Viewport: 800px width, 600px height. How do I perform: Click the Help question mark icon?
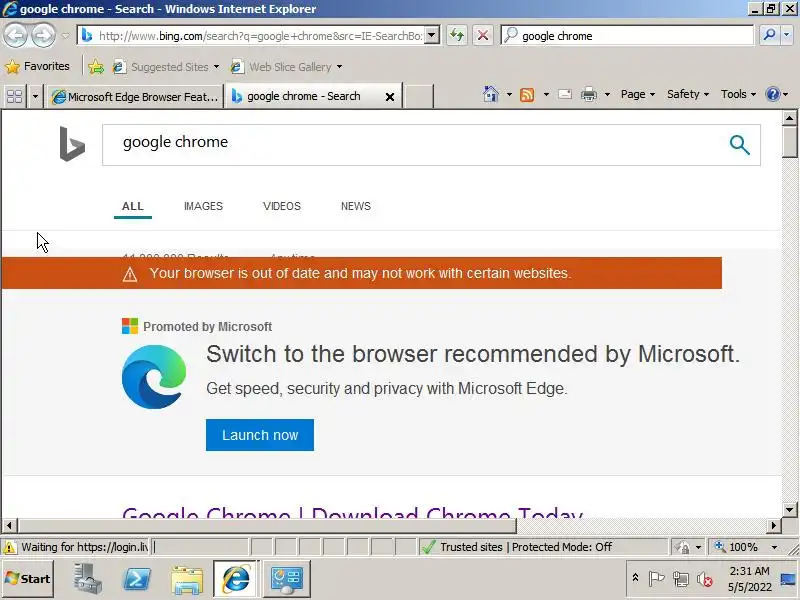(773, 94)
